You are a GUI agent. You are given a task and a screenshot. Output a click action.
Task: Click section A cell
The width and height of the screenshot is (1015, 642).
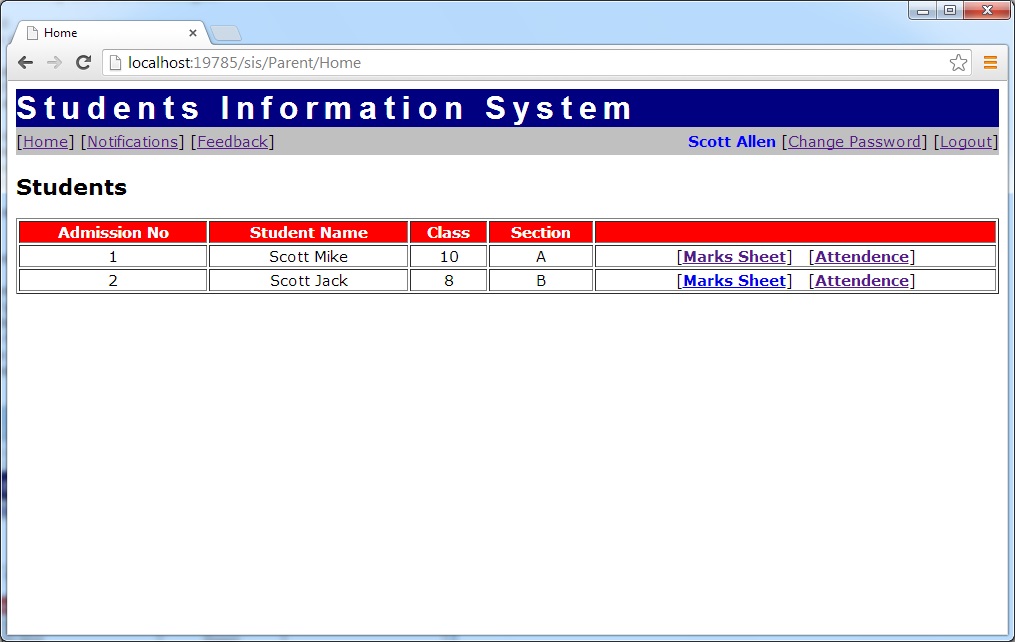541,257
